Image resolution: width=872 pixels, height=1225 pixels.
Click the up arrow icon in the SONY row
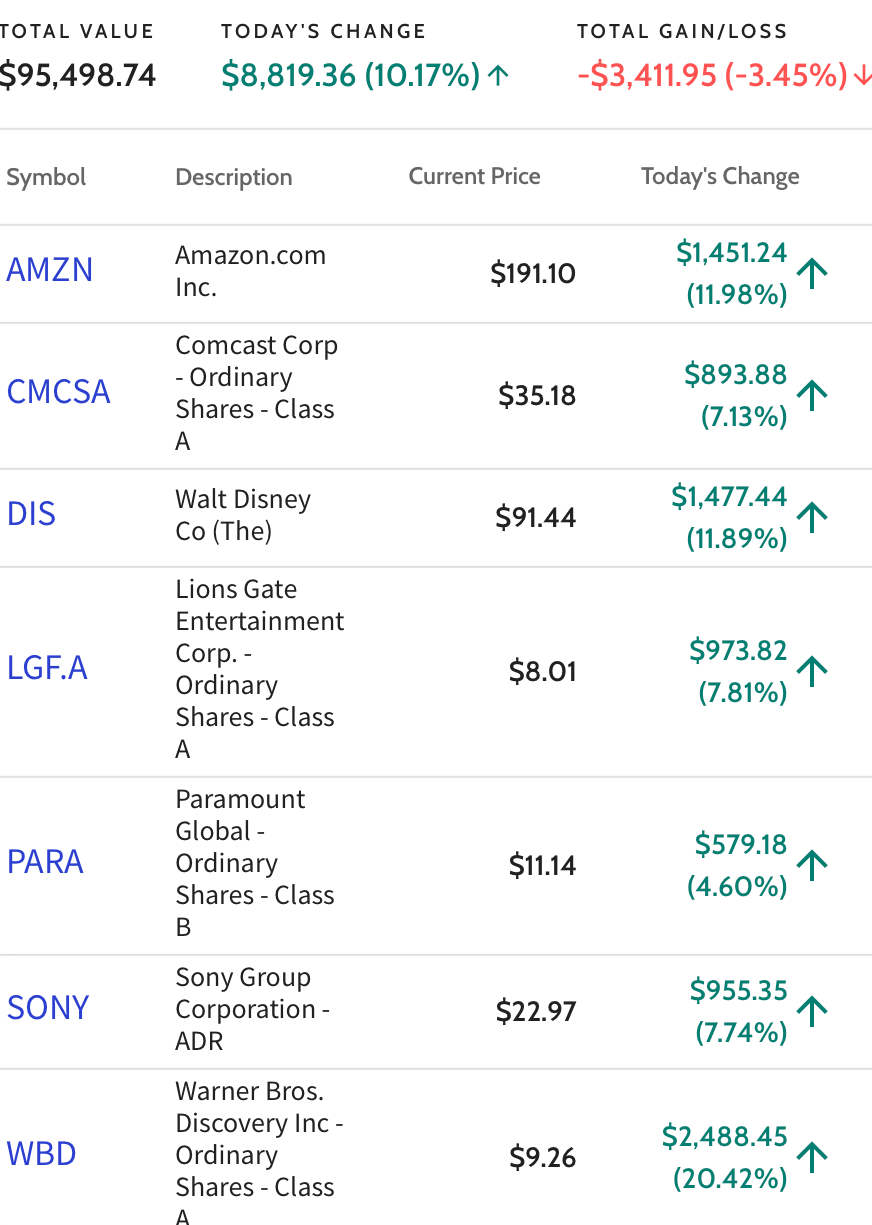point(813,1010)
